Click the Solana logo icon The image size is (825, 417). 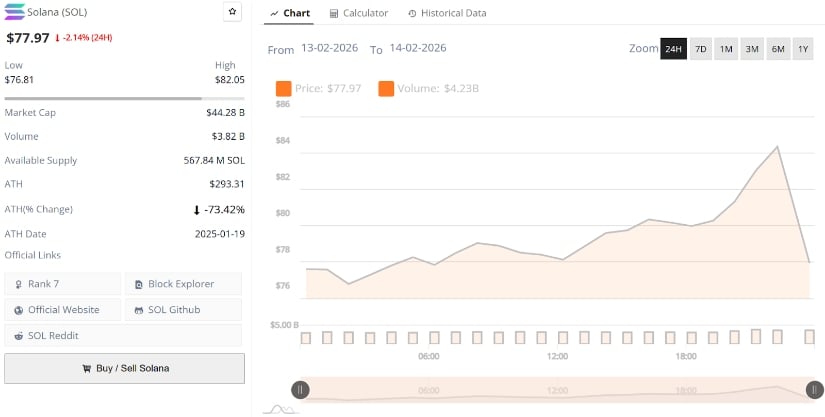pyautogui.click(x=14, y=11)
